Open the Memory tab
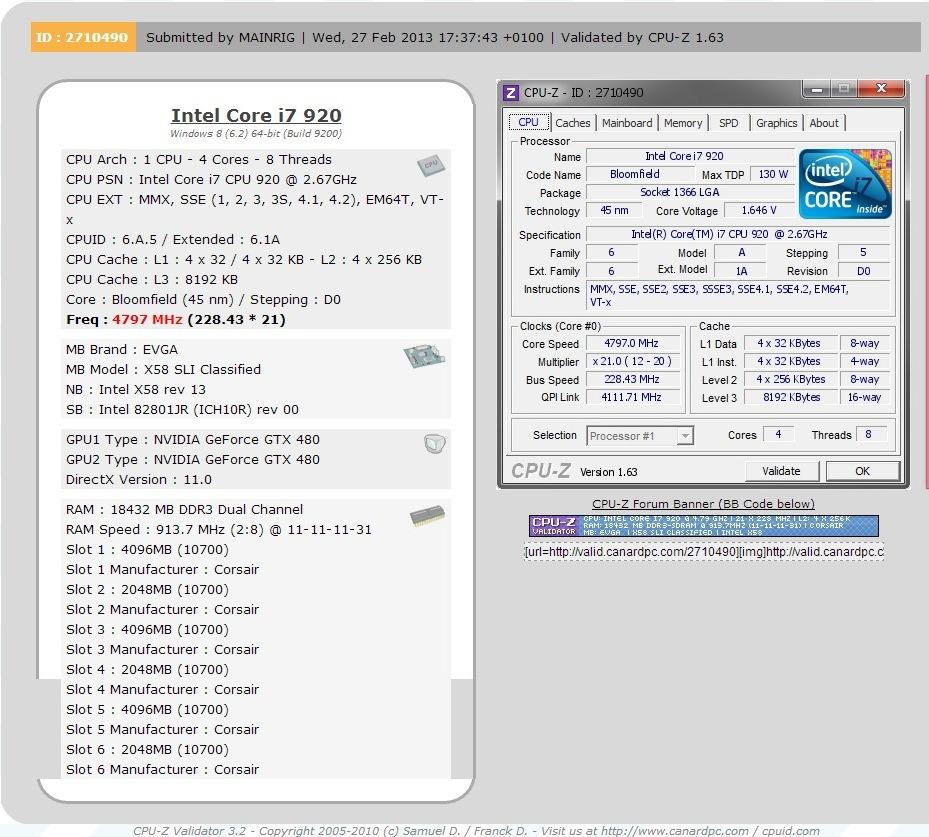 [x=683, y=123]
